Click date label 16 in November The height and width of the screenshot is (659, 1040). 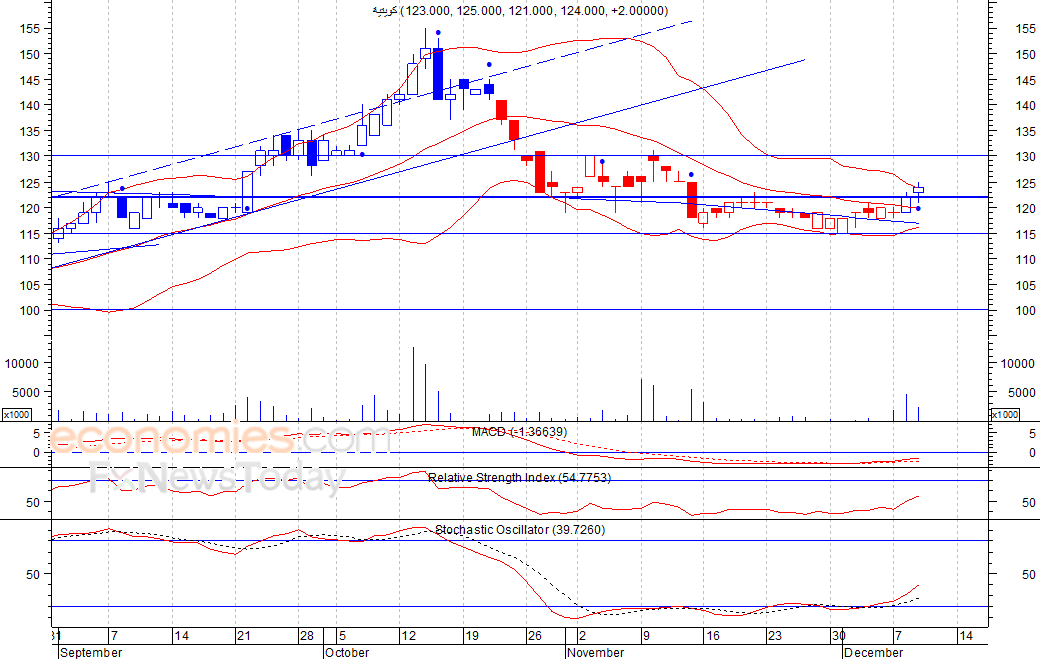tap(712, 636)
